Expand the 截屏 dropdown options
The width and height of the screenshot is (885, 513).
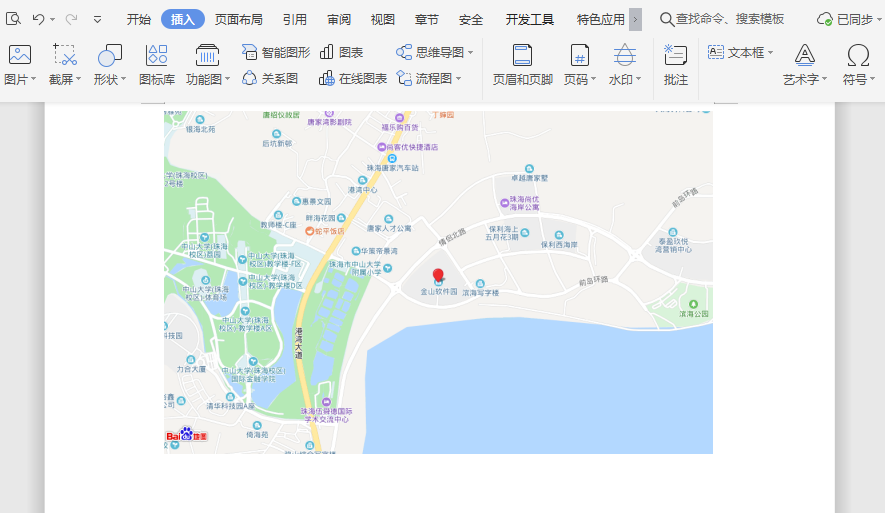point(78,79)
